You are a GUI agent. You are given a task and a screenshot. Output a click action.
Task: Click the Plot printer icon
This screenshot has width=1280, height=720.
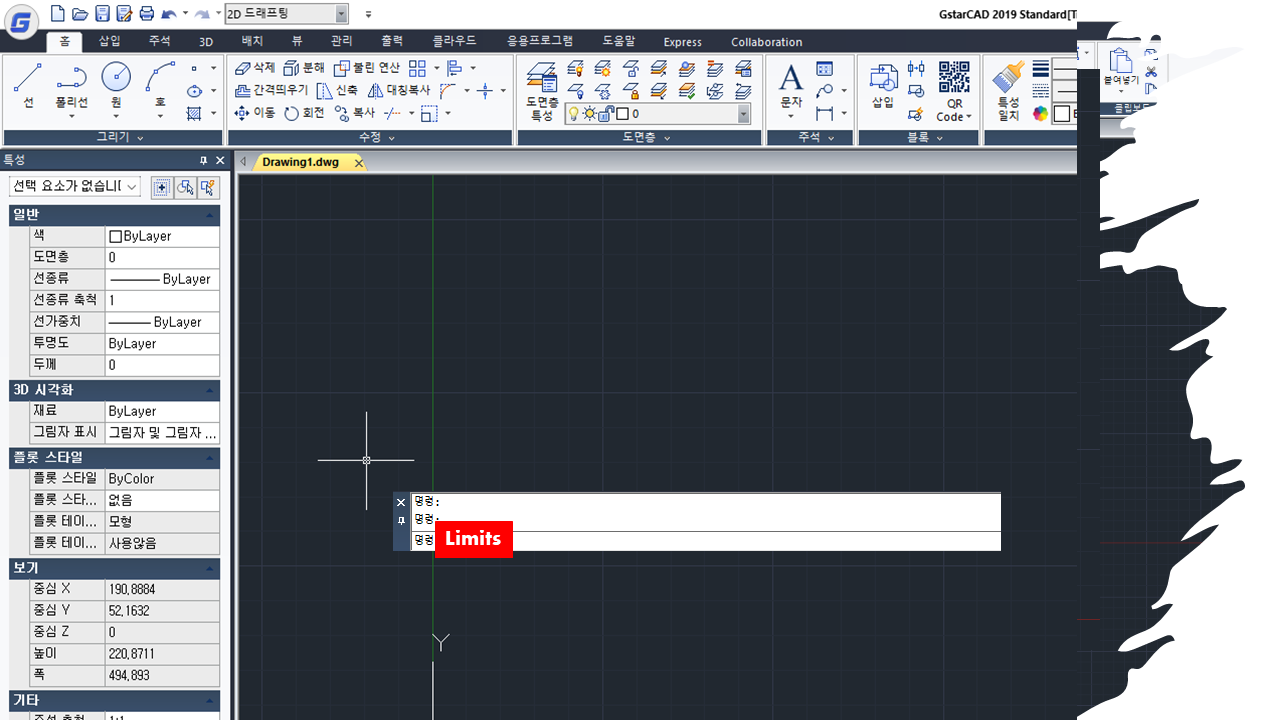147,14
